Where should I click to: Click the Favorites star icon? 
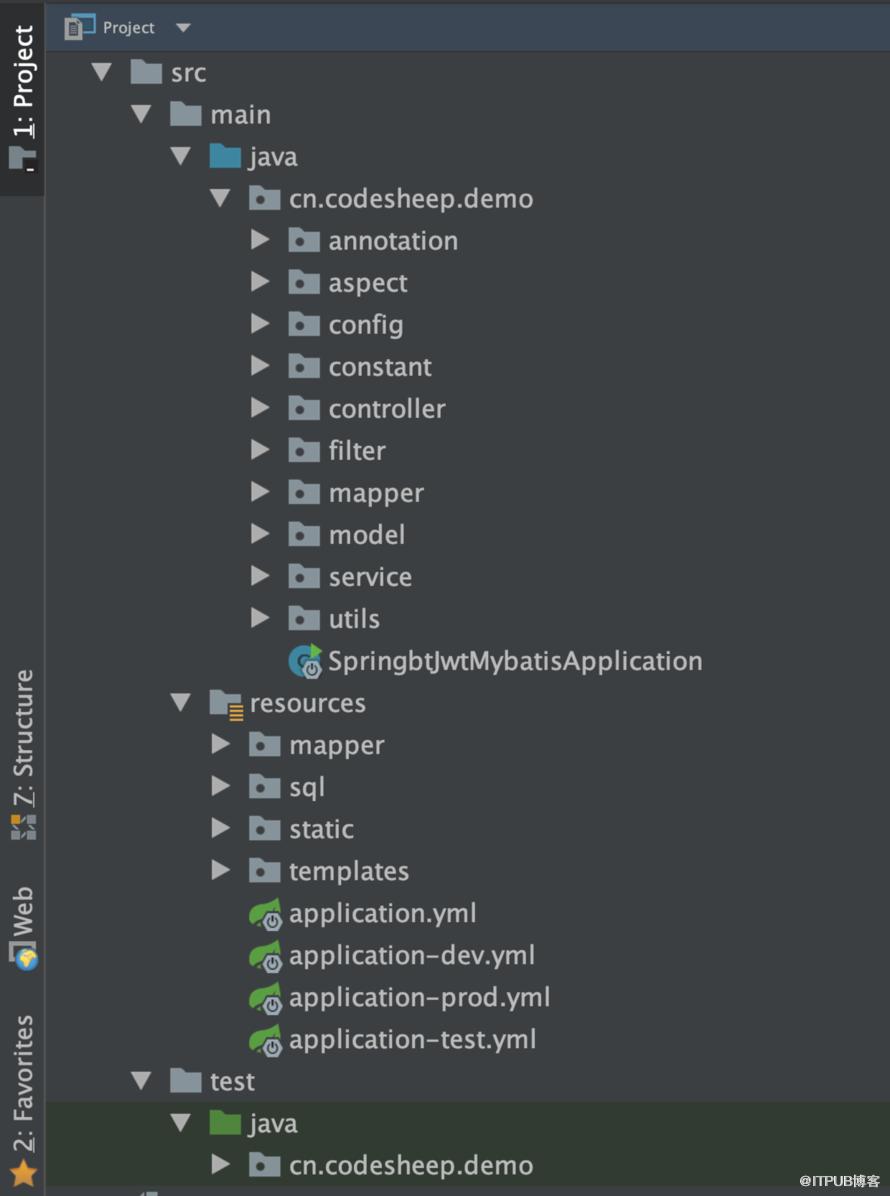pos(23,1173)
